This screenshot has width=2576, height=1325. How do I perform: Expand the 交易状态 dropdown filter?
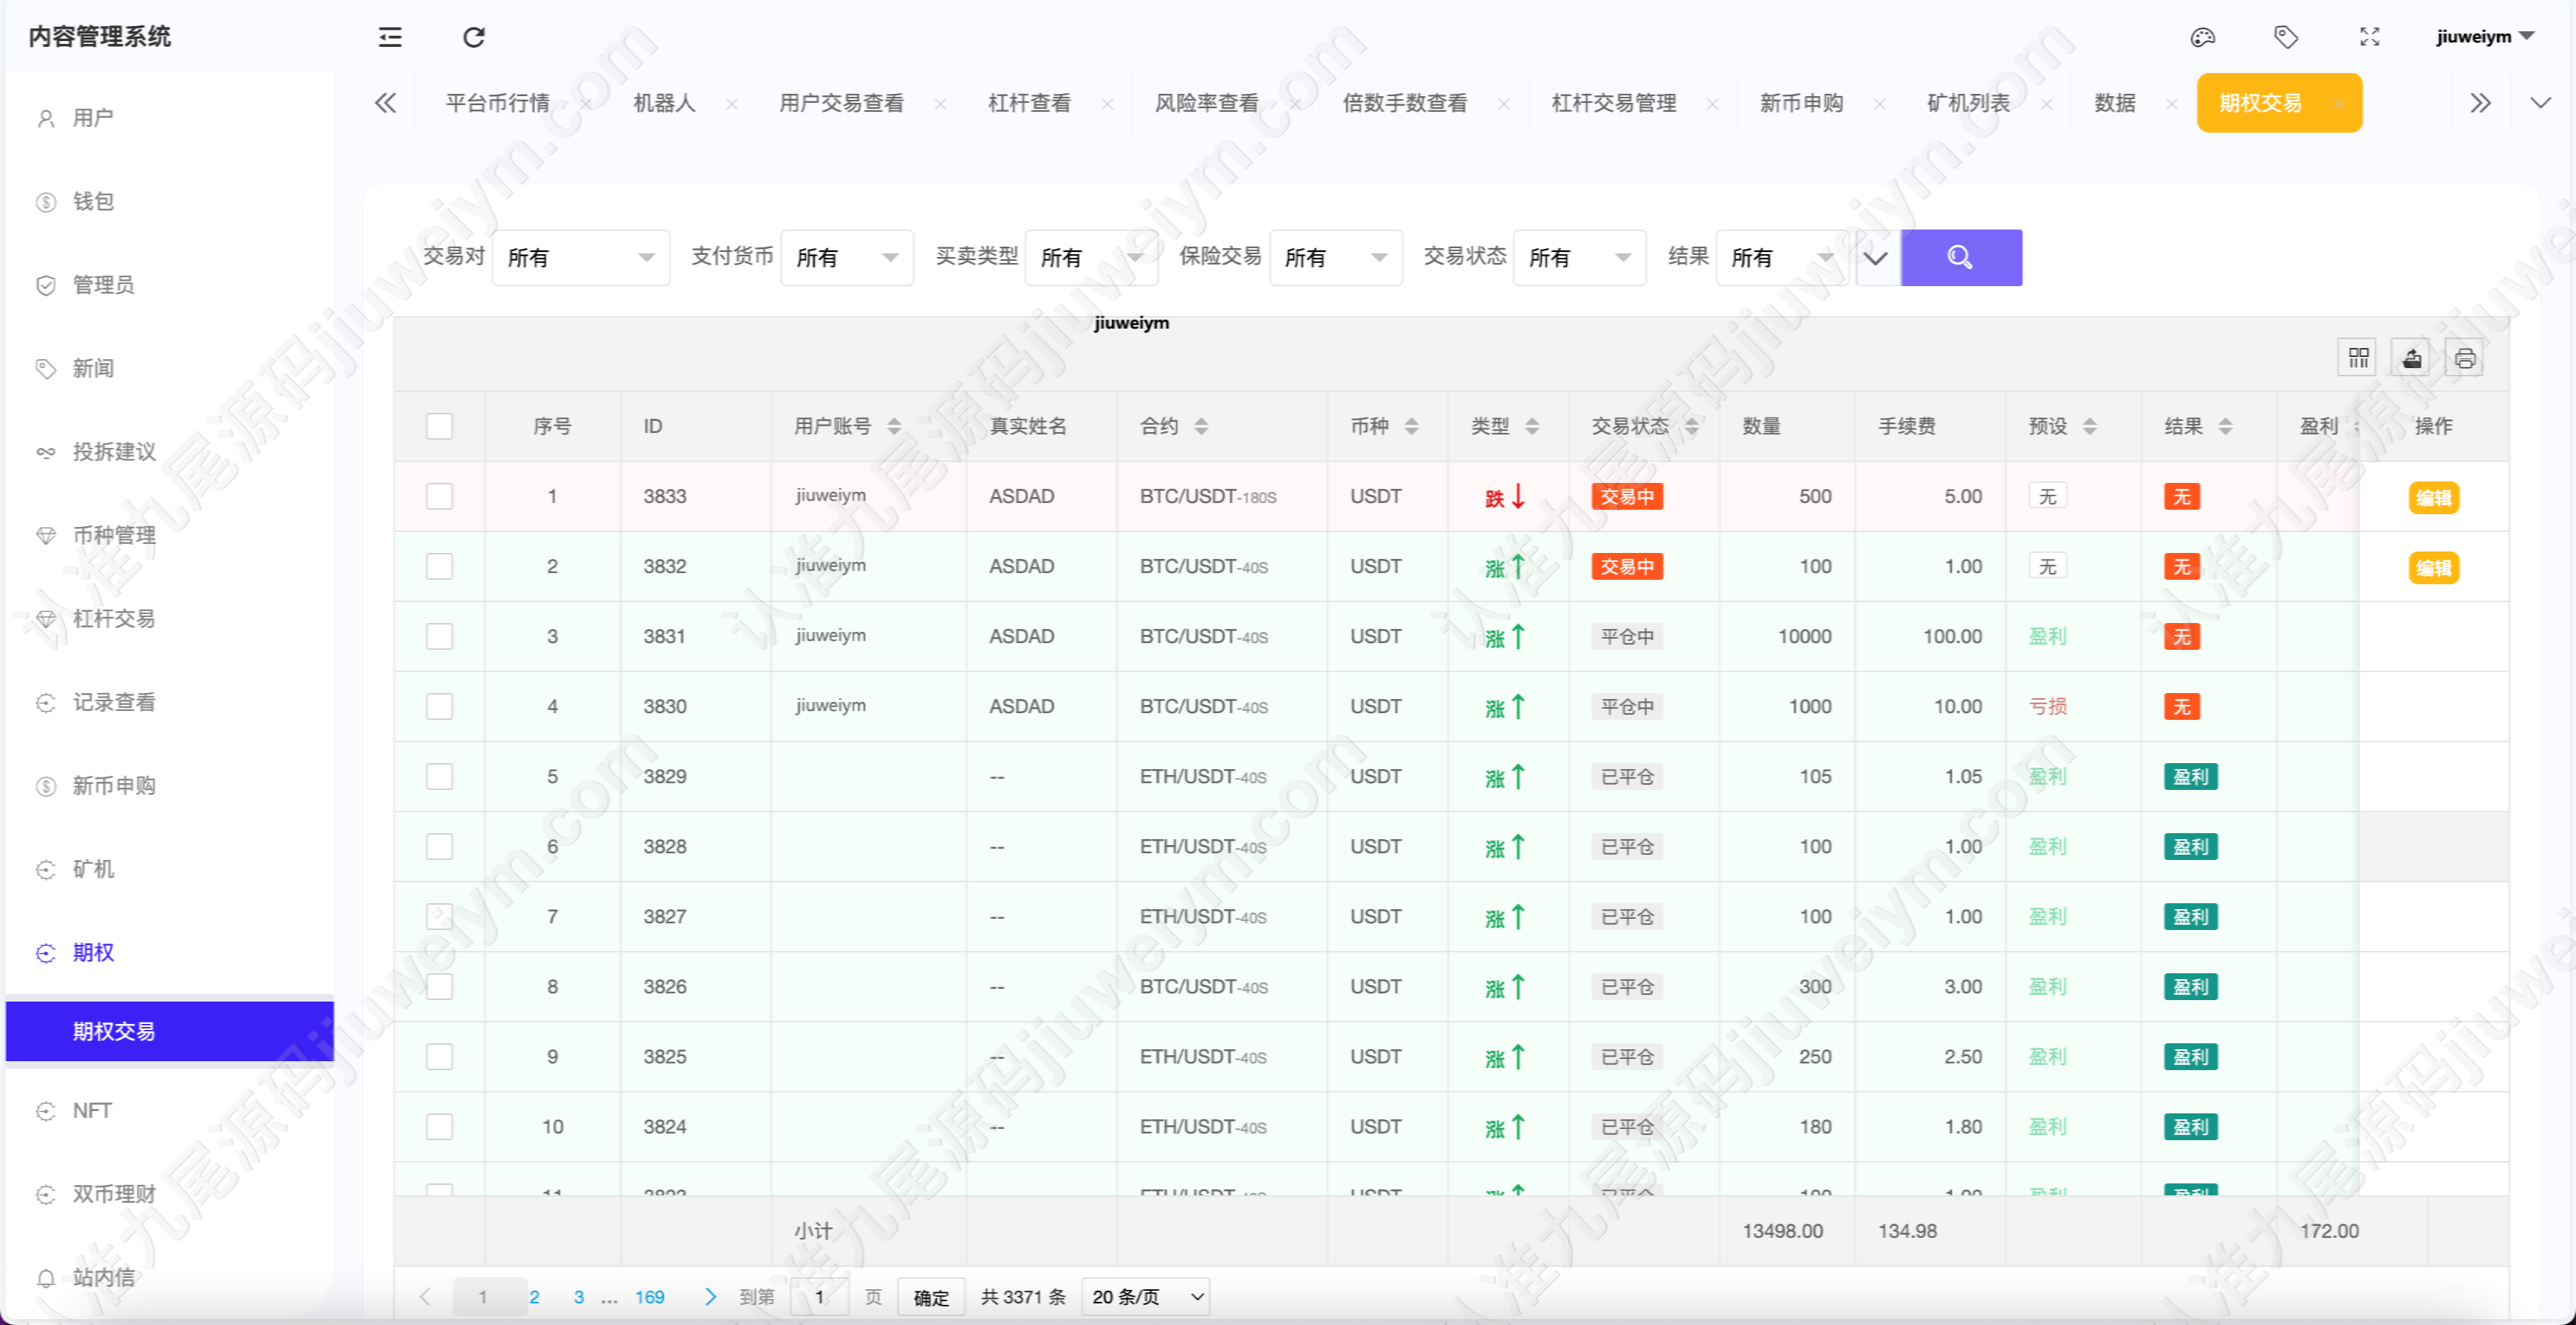pyautogui.click(x=1579, y=258)
